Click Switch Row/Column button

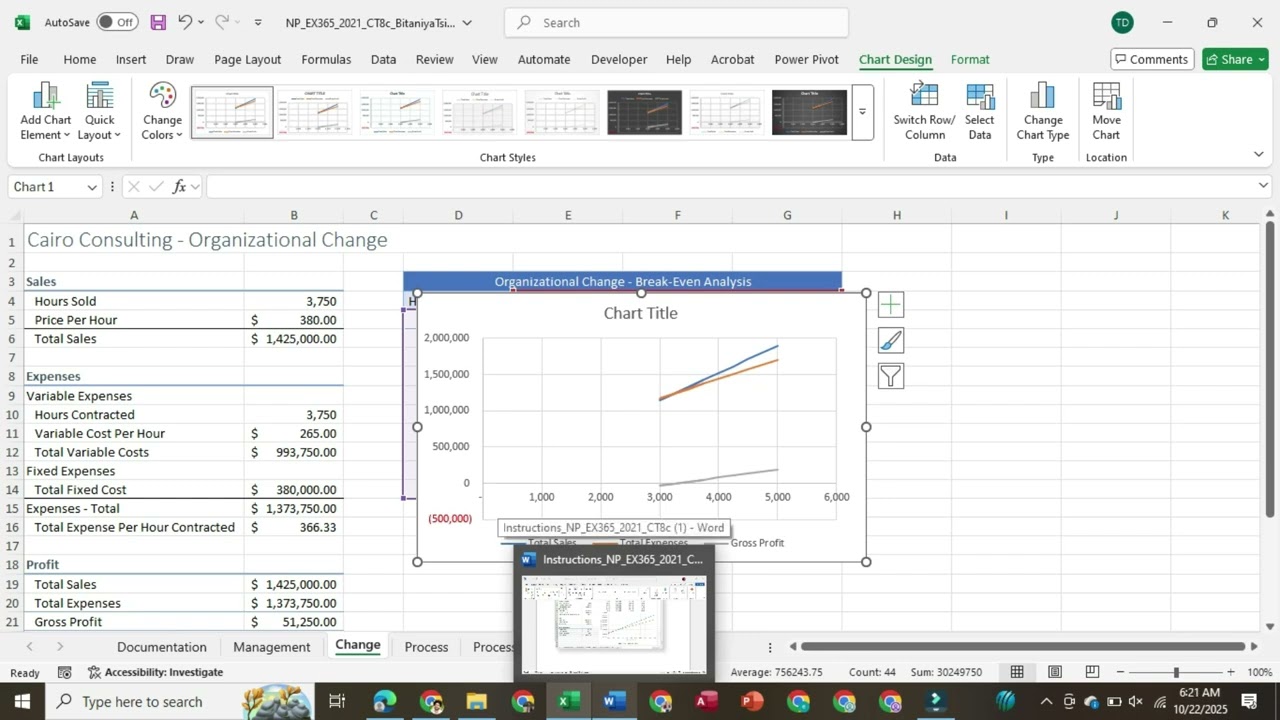coord(924,111)
